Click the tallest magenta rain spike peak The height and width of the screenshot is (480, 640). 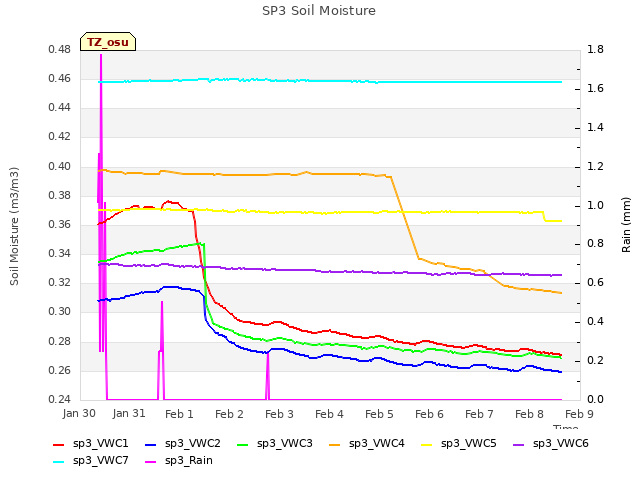tap(101, 55)
